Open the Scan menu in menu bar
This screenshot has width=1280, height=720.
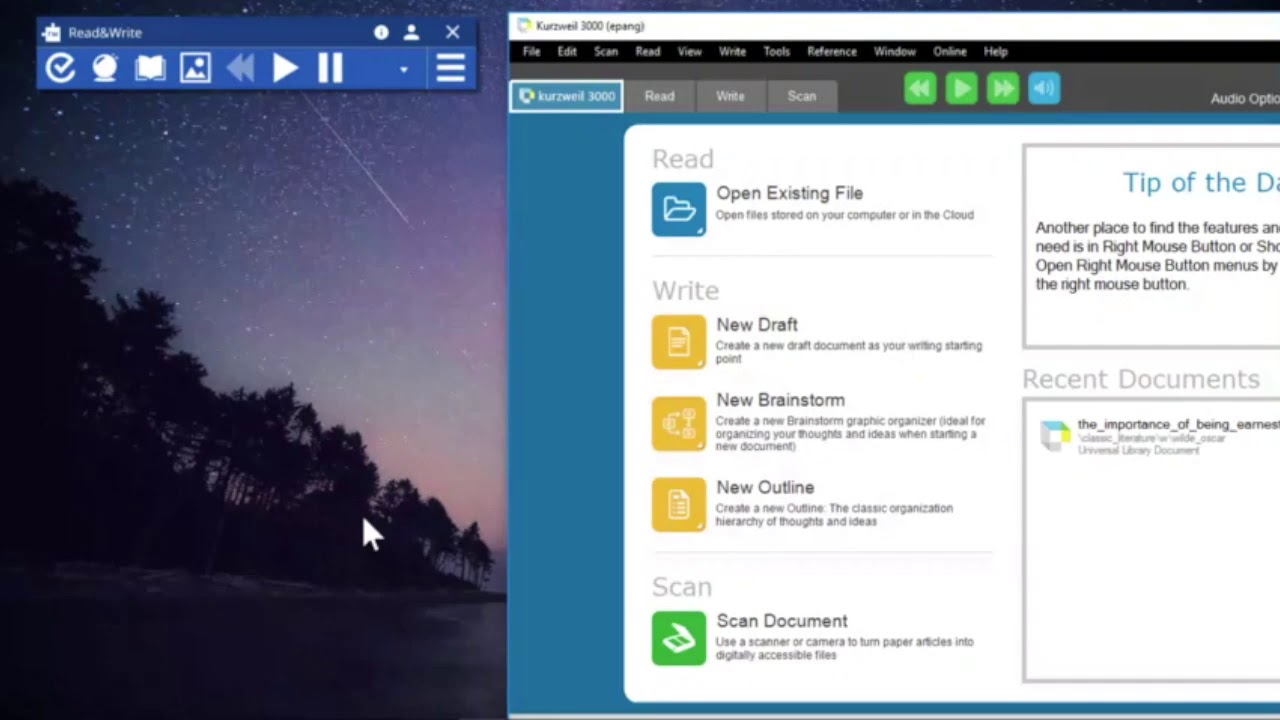point(606,51)
